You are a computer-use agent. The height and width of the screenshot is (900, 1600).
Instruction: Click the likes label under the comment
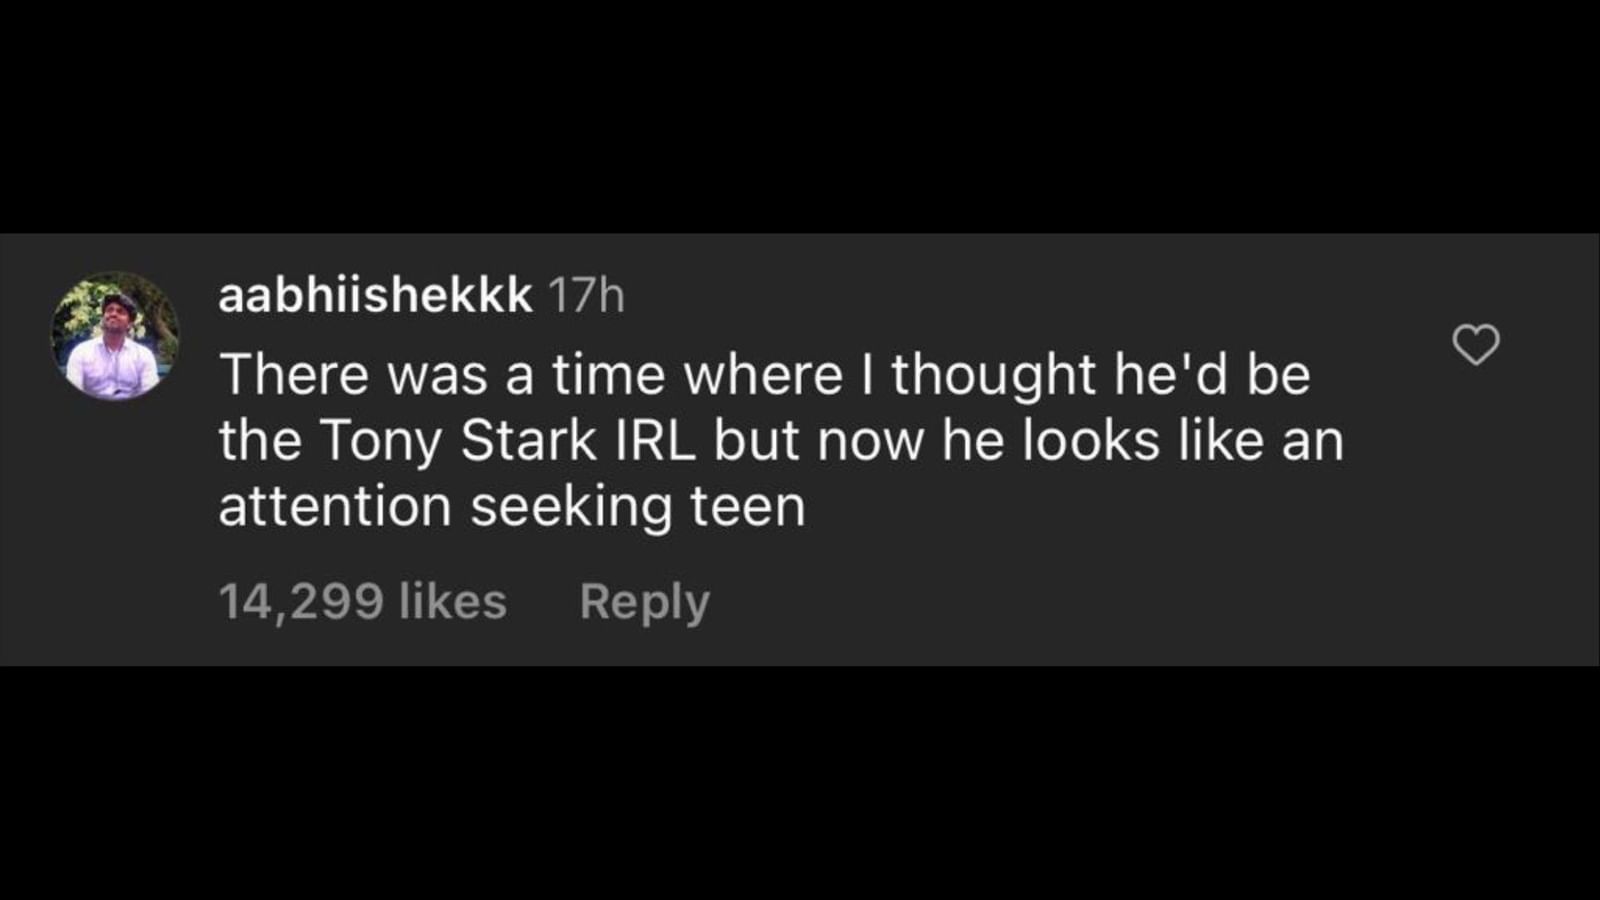click(x=363, y=600)
